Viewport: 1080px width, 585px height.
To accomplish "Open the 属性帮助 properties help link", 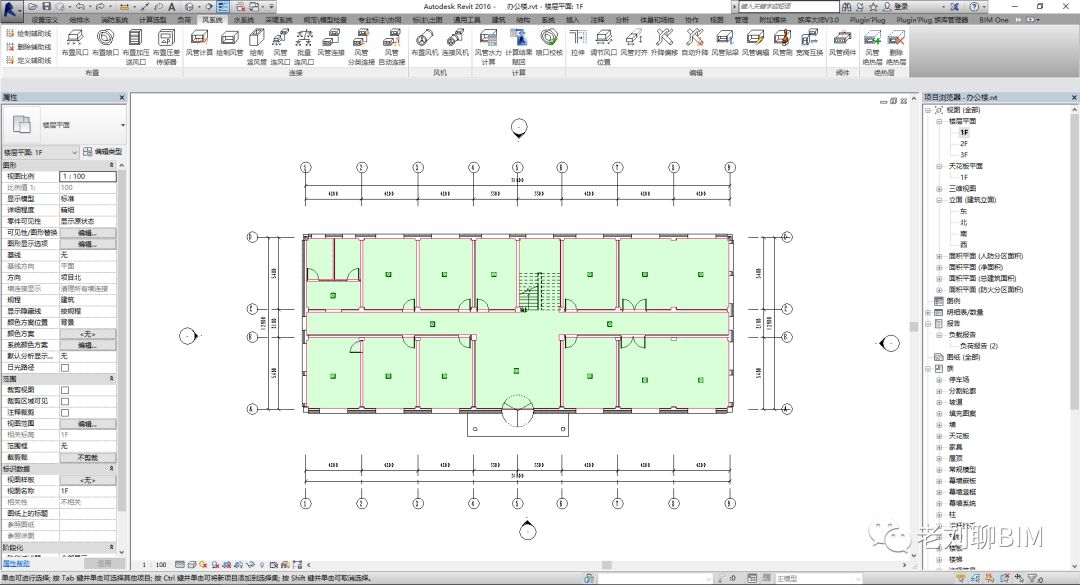I will [16, 563].
